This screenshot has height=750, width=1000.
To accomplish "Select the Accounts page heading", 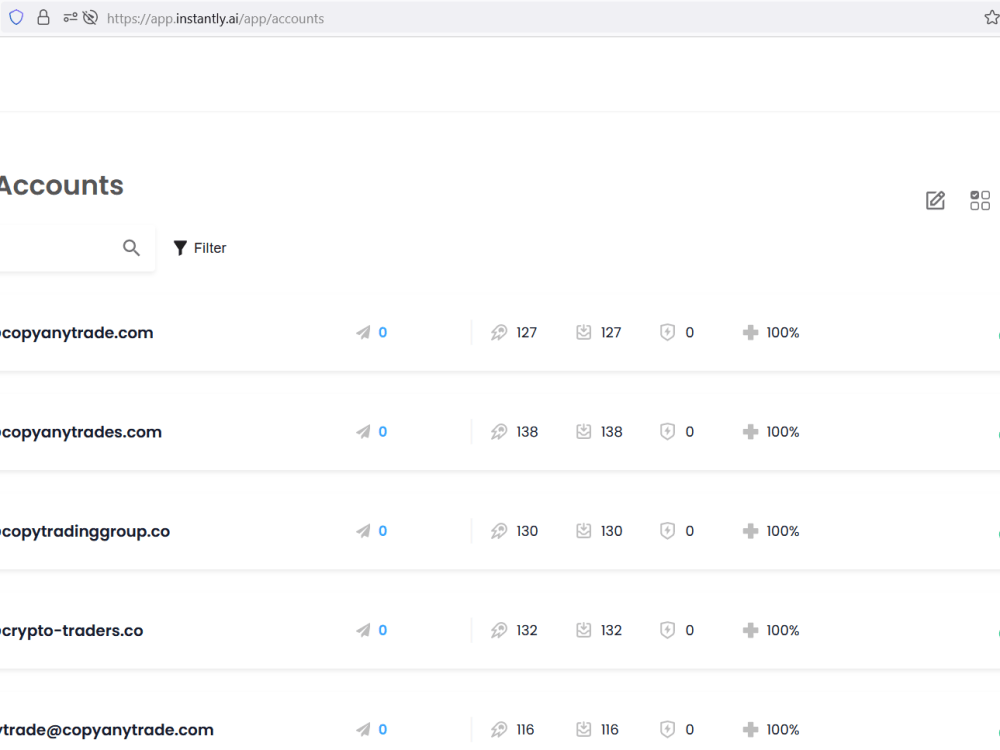I will click(x=61, y=185).
